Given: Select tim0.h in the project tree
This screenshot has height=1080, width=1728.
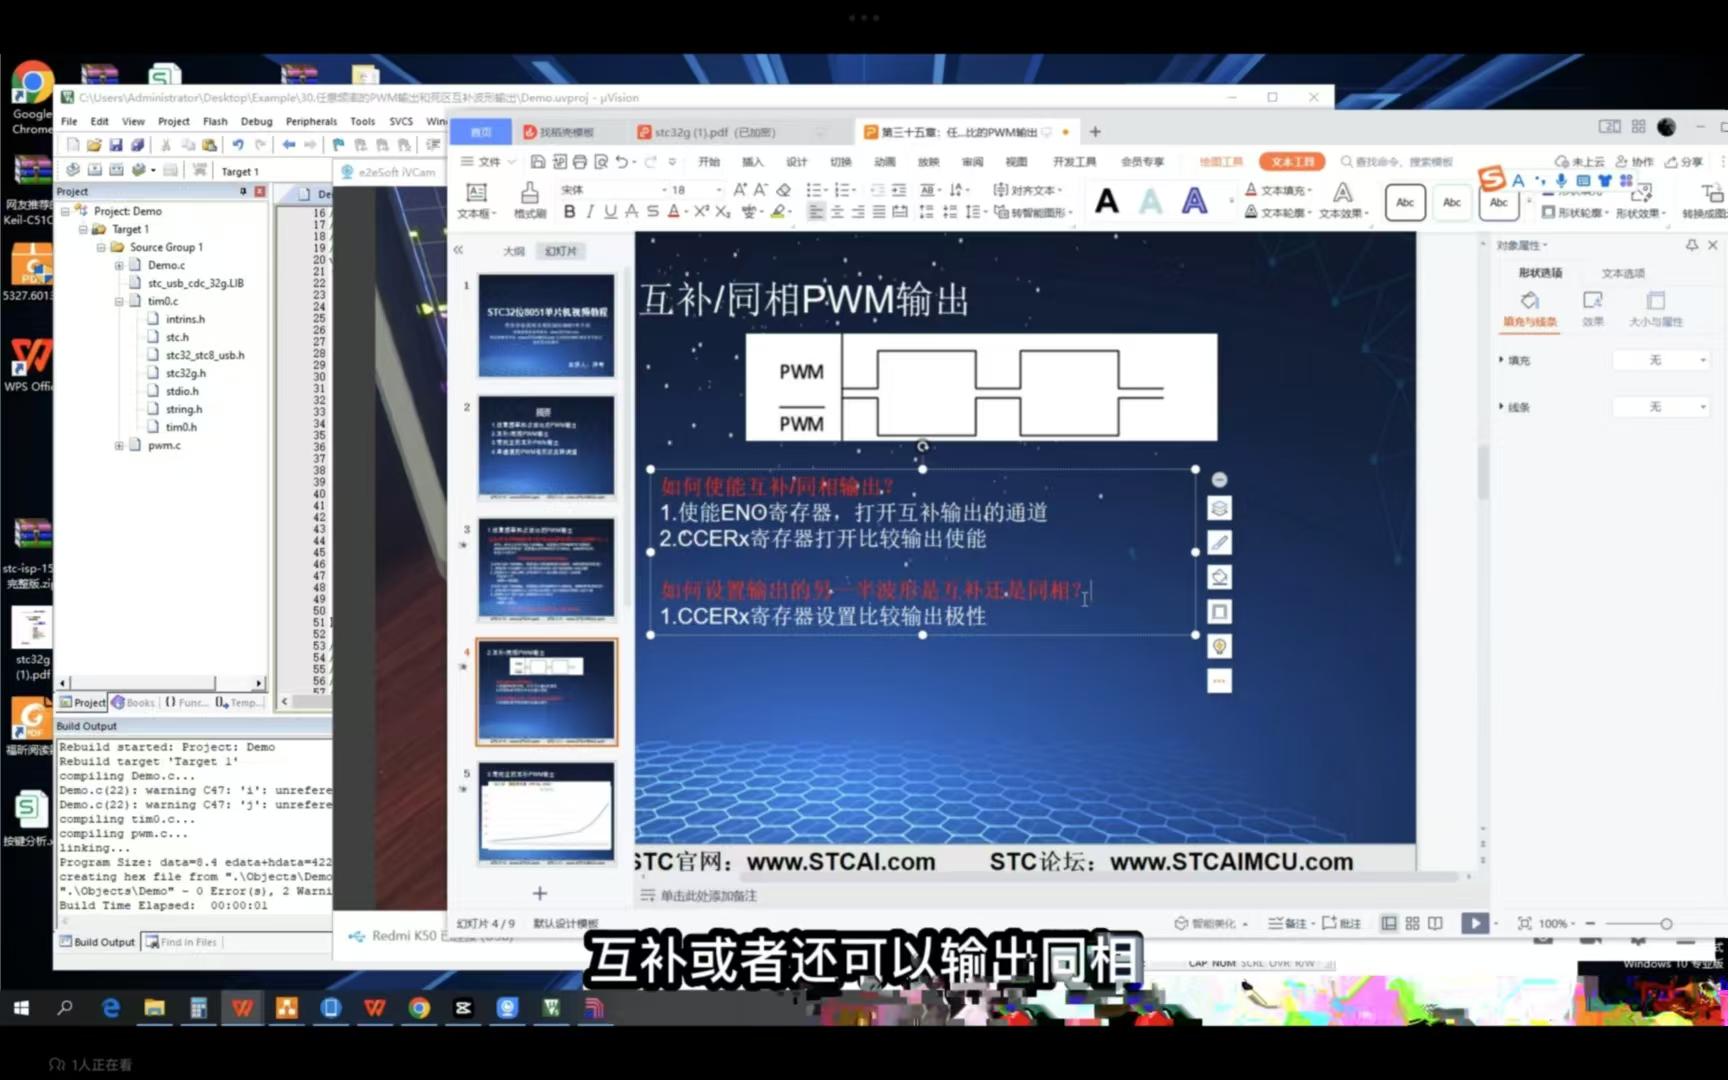Looking at the screenshot, I should [x=181, y=427].
